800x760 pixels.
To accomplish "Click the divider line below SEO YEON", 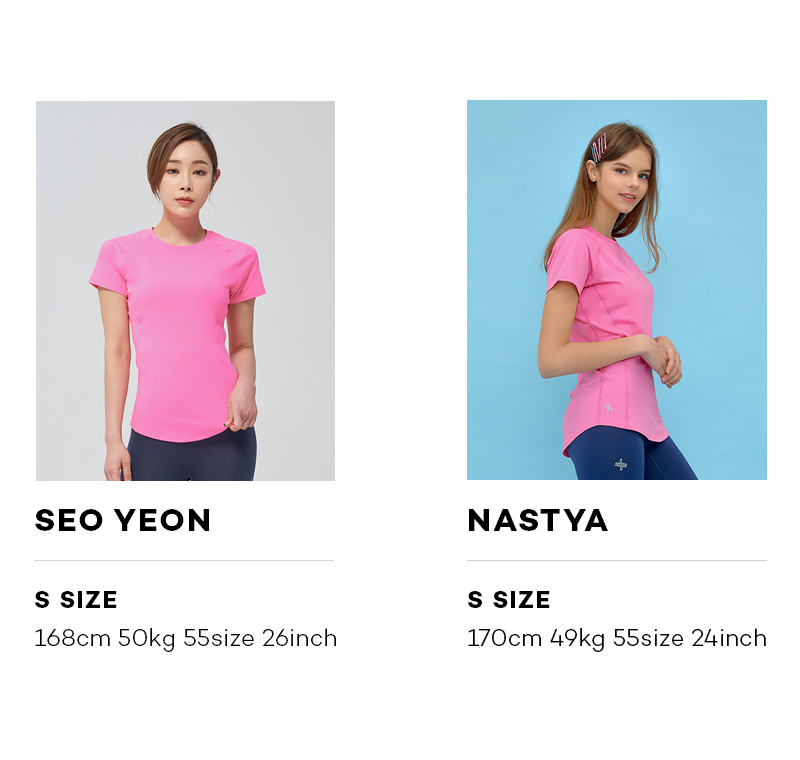I will click(x=184, y=560).
